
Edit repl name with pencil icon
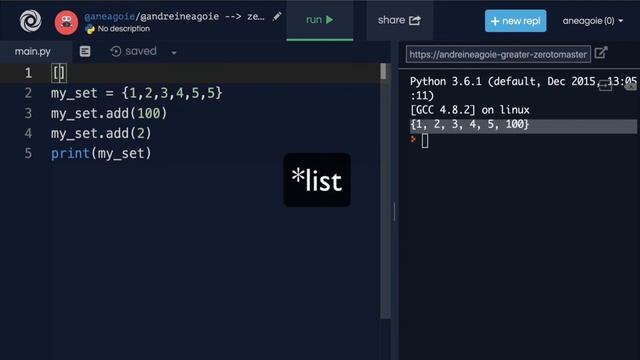(277, 16)
